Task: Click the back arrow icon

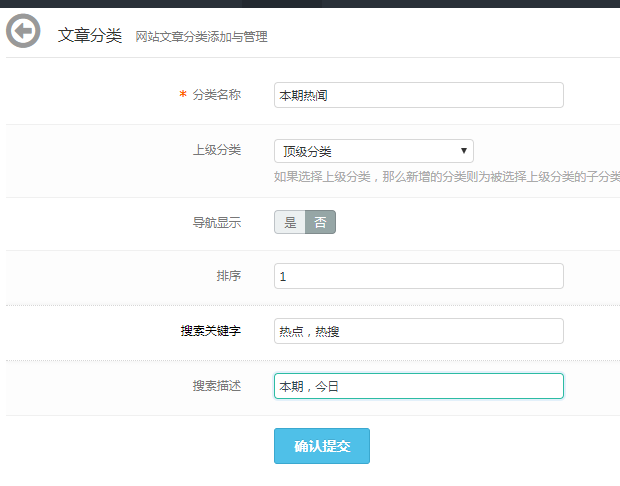Action: click(23, 32)
